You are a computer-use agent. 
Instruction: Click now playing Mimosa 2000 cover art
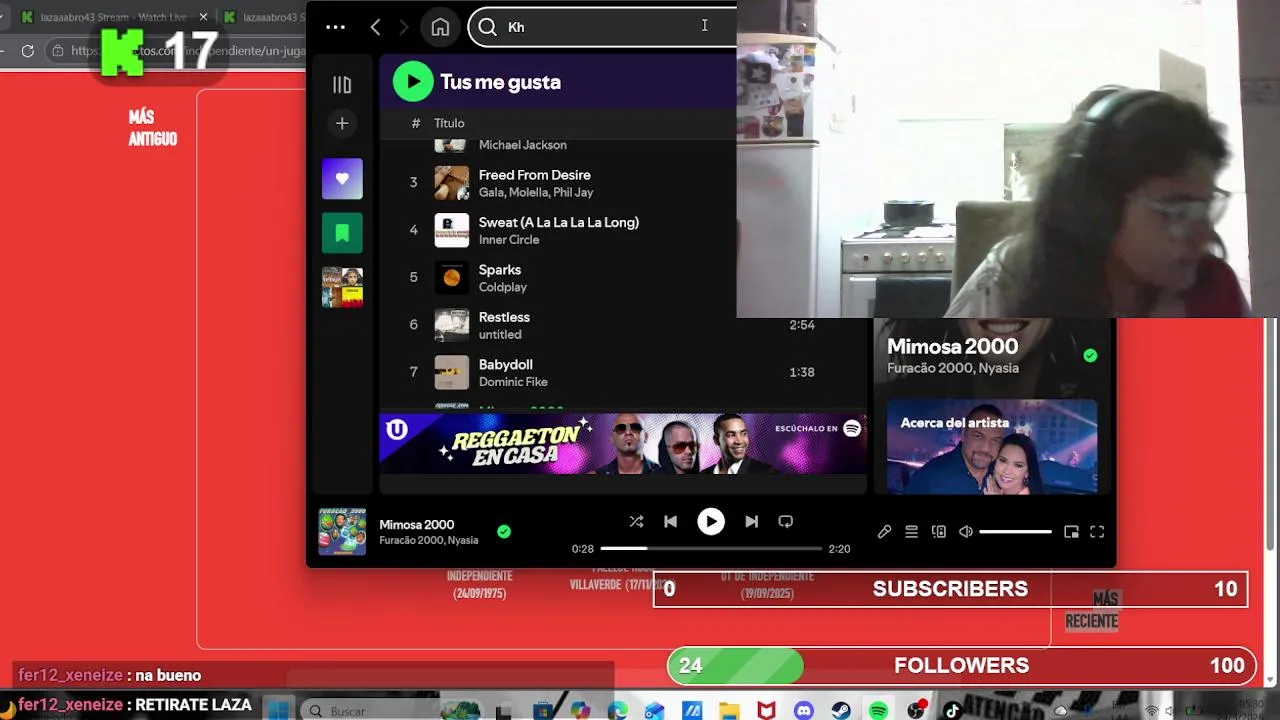pos(342,532)
